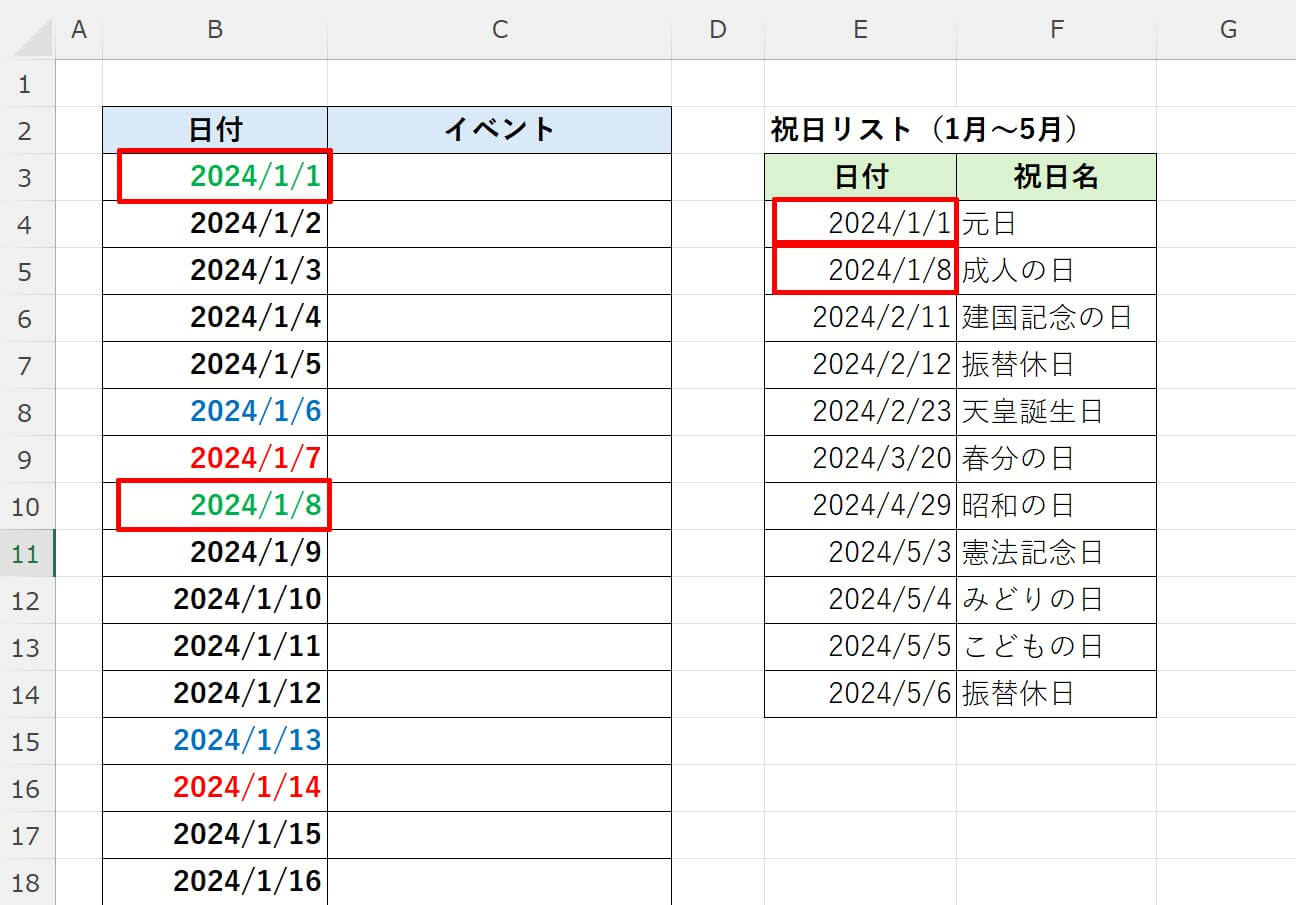Screen dimensions: 1296x905
Task: Select the 2024/2/11 holiday date
Action: (x=860, y=318)
